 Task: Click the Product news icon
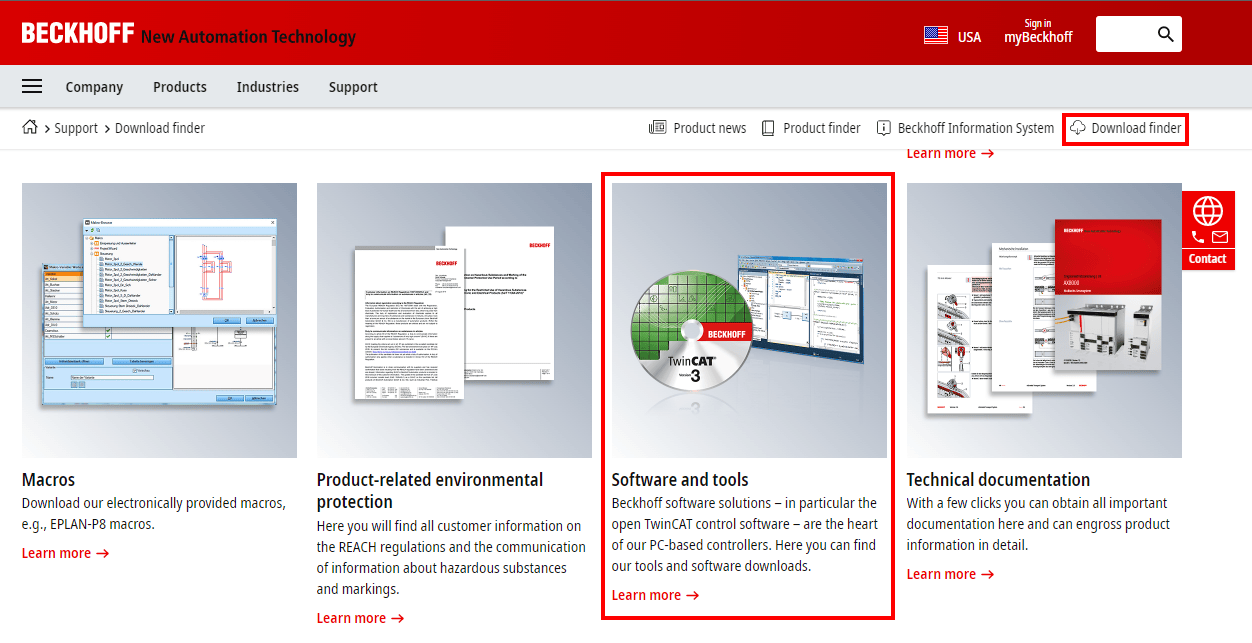(657, 128)
